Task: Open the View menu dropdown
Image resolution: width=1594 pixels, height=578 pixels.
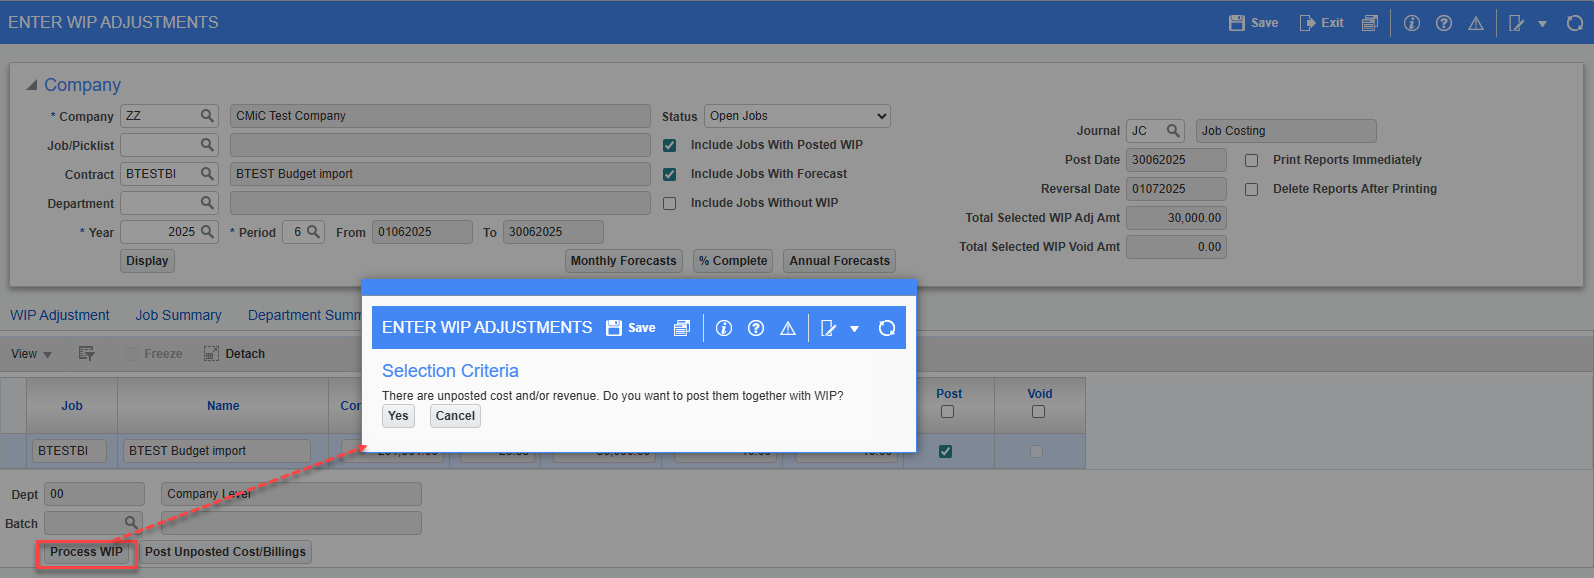Action: pyautogui.click(x=31, y=354)
